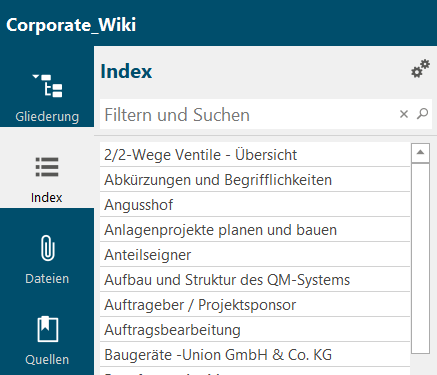Click the scrollbar up arrow

420,153
